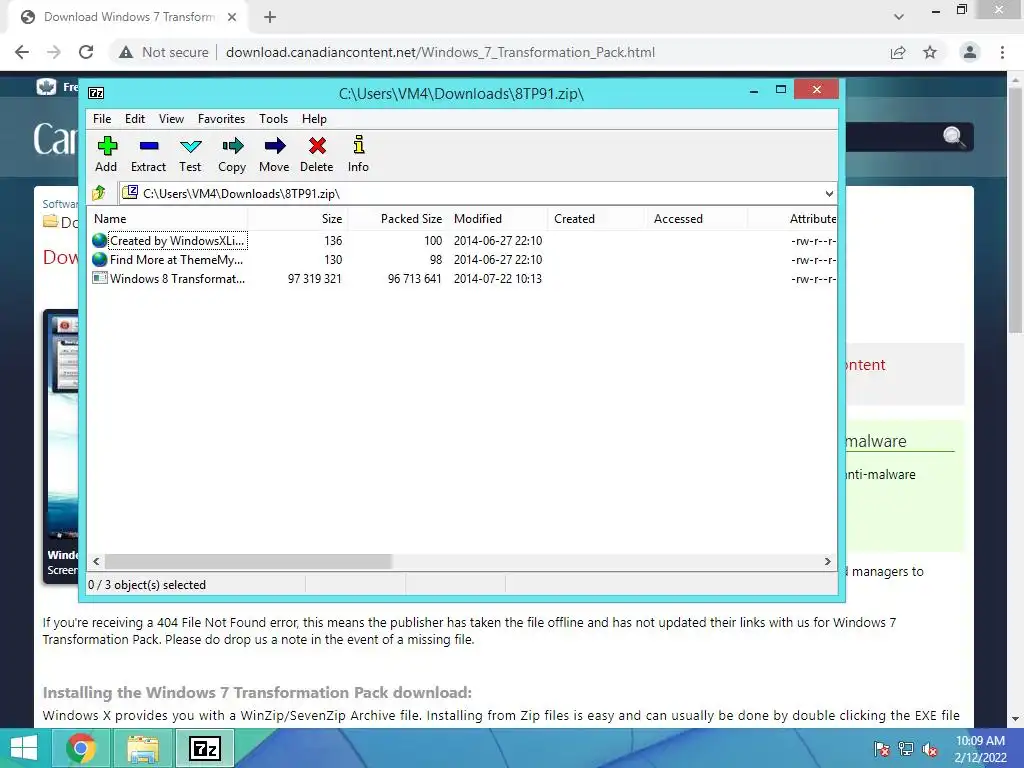Open the Edit menu
The image size is (1024, 768).
[135, 119]
